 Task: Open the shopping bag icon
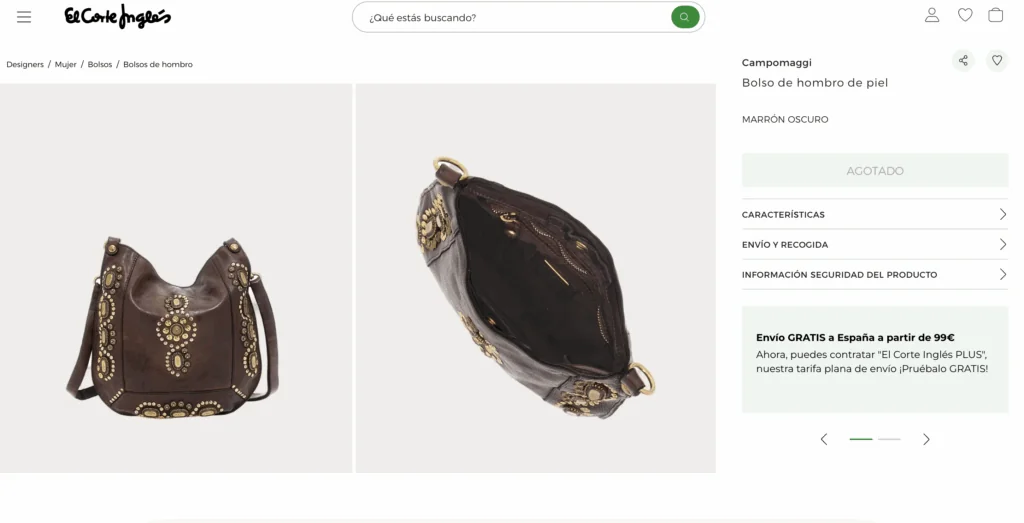point(996,15)
